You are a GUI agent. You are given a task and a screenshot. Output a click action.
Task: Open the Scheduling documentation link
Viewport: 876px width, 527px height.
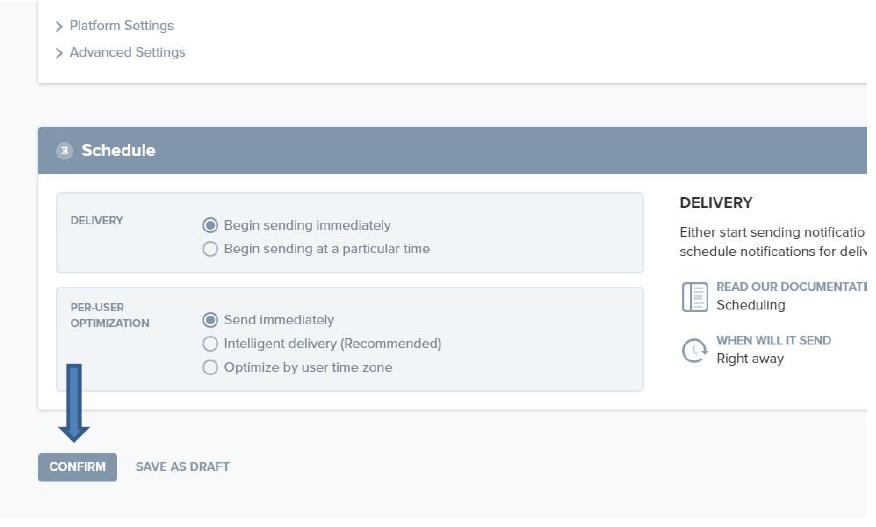click(x=751, y=305)
